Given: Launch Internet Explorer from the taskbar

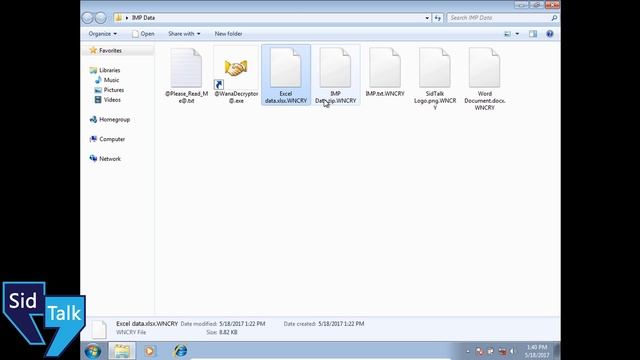Looking at the screenshot, I should coord(180,351).
